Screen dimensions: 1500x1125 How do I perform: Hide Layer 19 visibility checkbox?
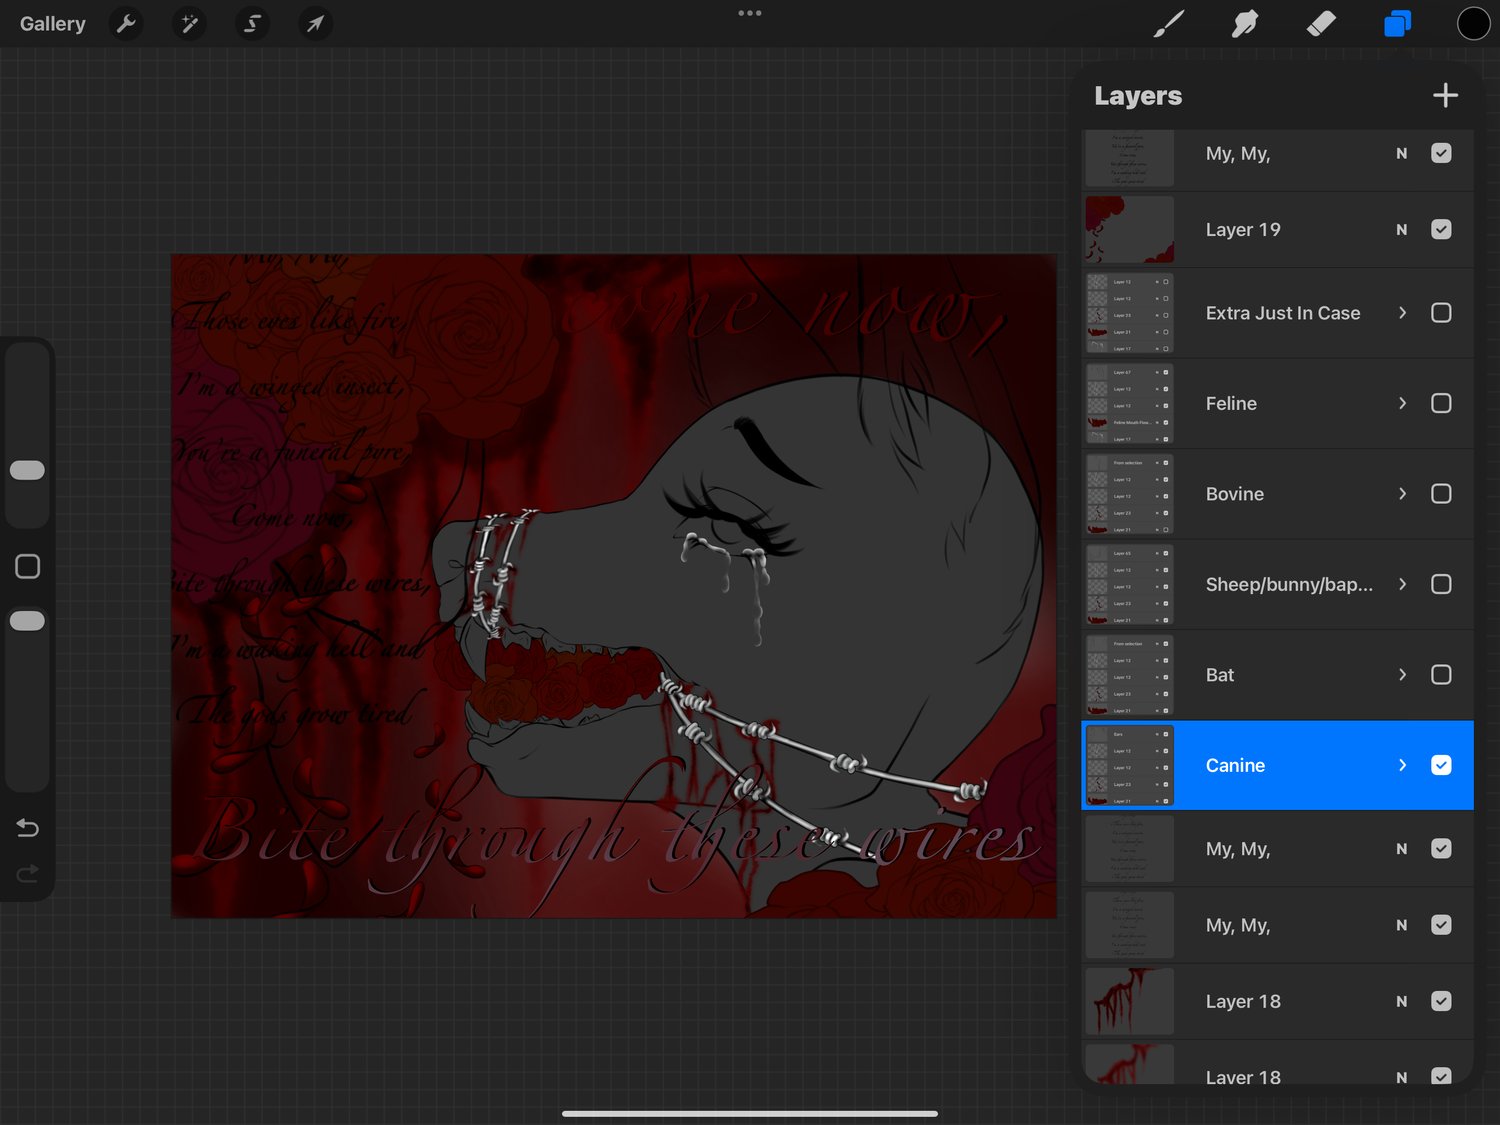click(1441, 229)
